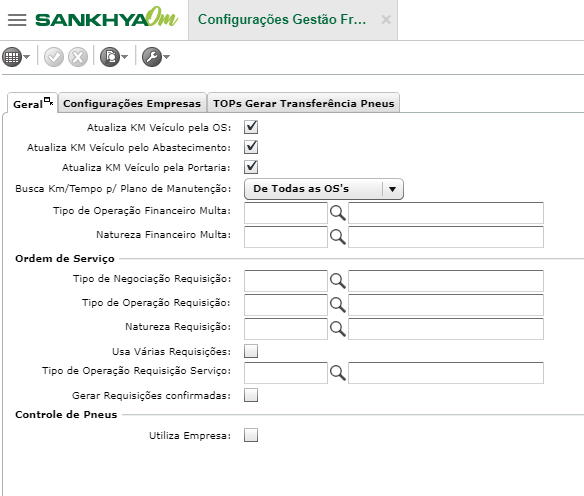Viewport: 584px width, 496px height.
Task: Open TOPs Gerar Transferência Pneus tab
Action: [304, 103]
